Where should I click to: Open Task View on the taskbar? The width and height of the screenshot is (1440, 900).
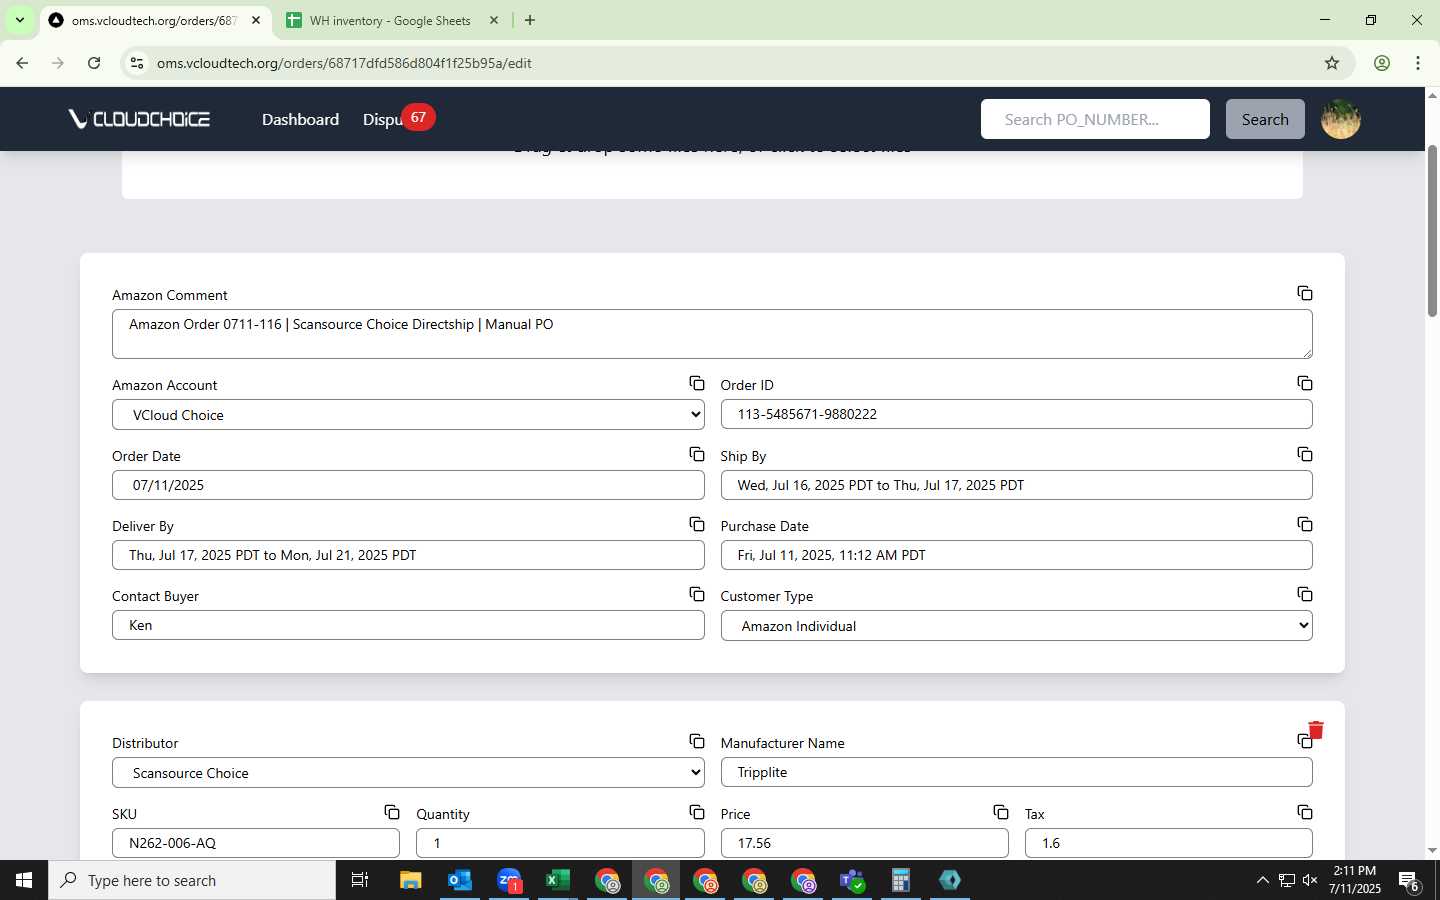click(360, 880)
